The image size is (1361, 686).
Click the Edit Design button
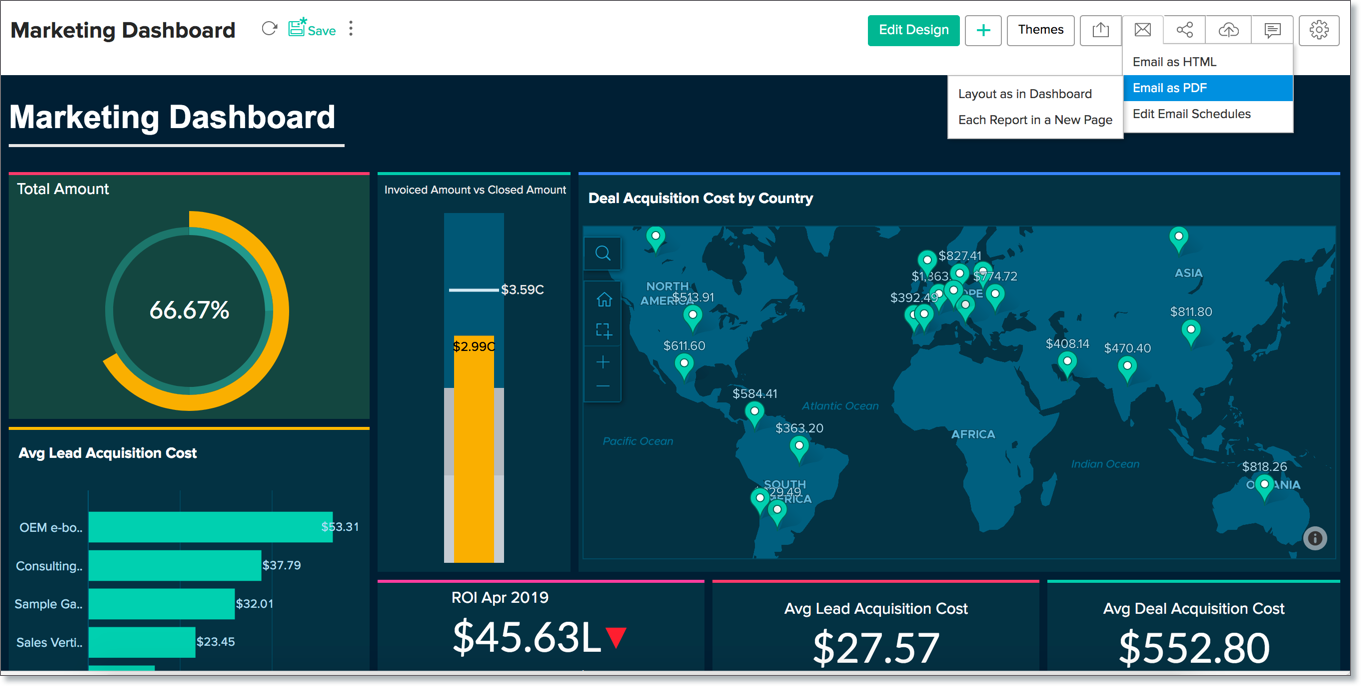point(913,30)
